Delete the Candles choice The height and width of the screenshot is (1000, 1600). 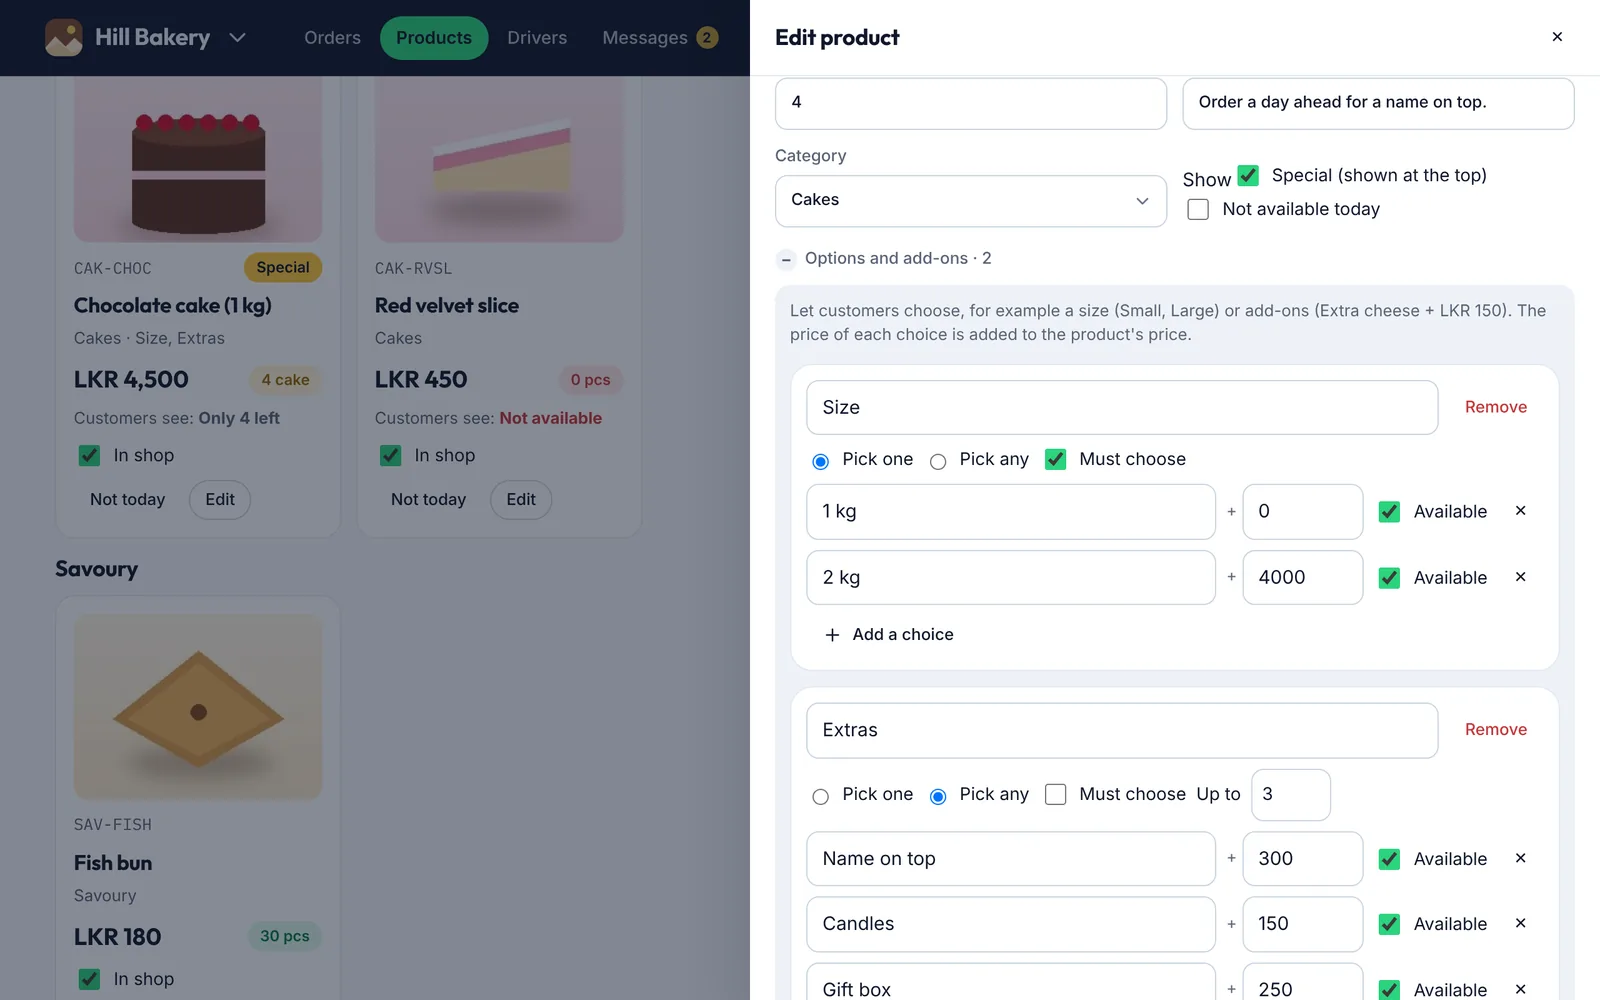[x=1520, y=923]
